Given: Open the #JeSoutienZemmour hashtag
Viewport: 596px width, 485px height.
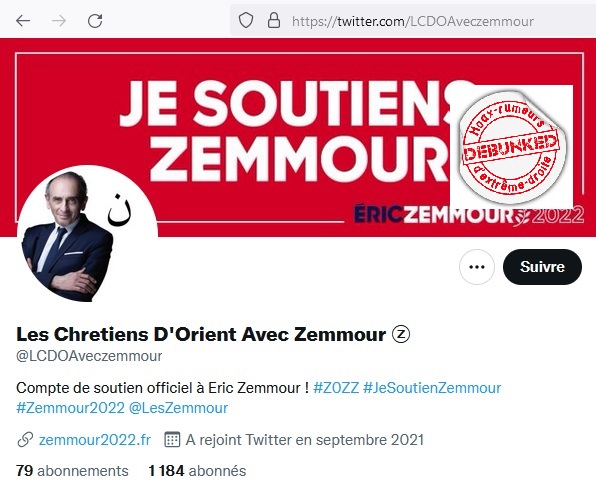Looking at the screenshot, I should [x=432, y=388].
